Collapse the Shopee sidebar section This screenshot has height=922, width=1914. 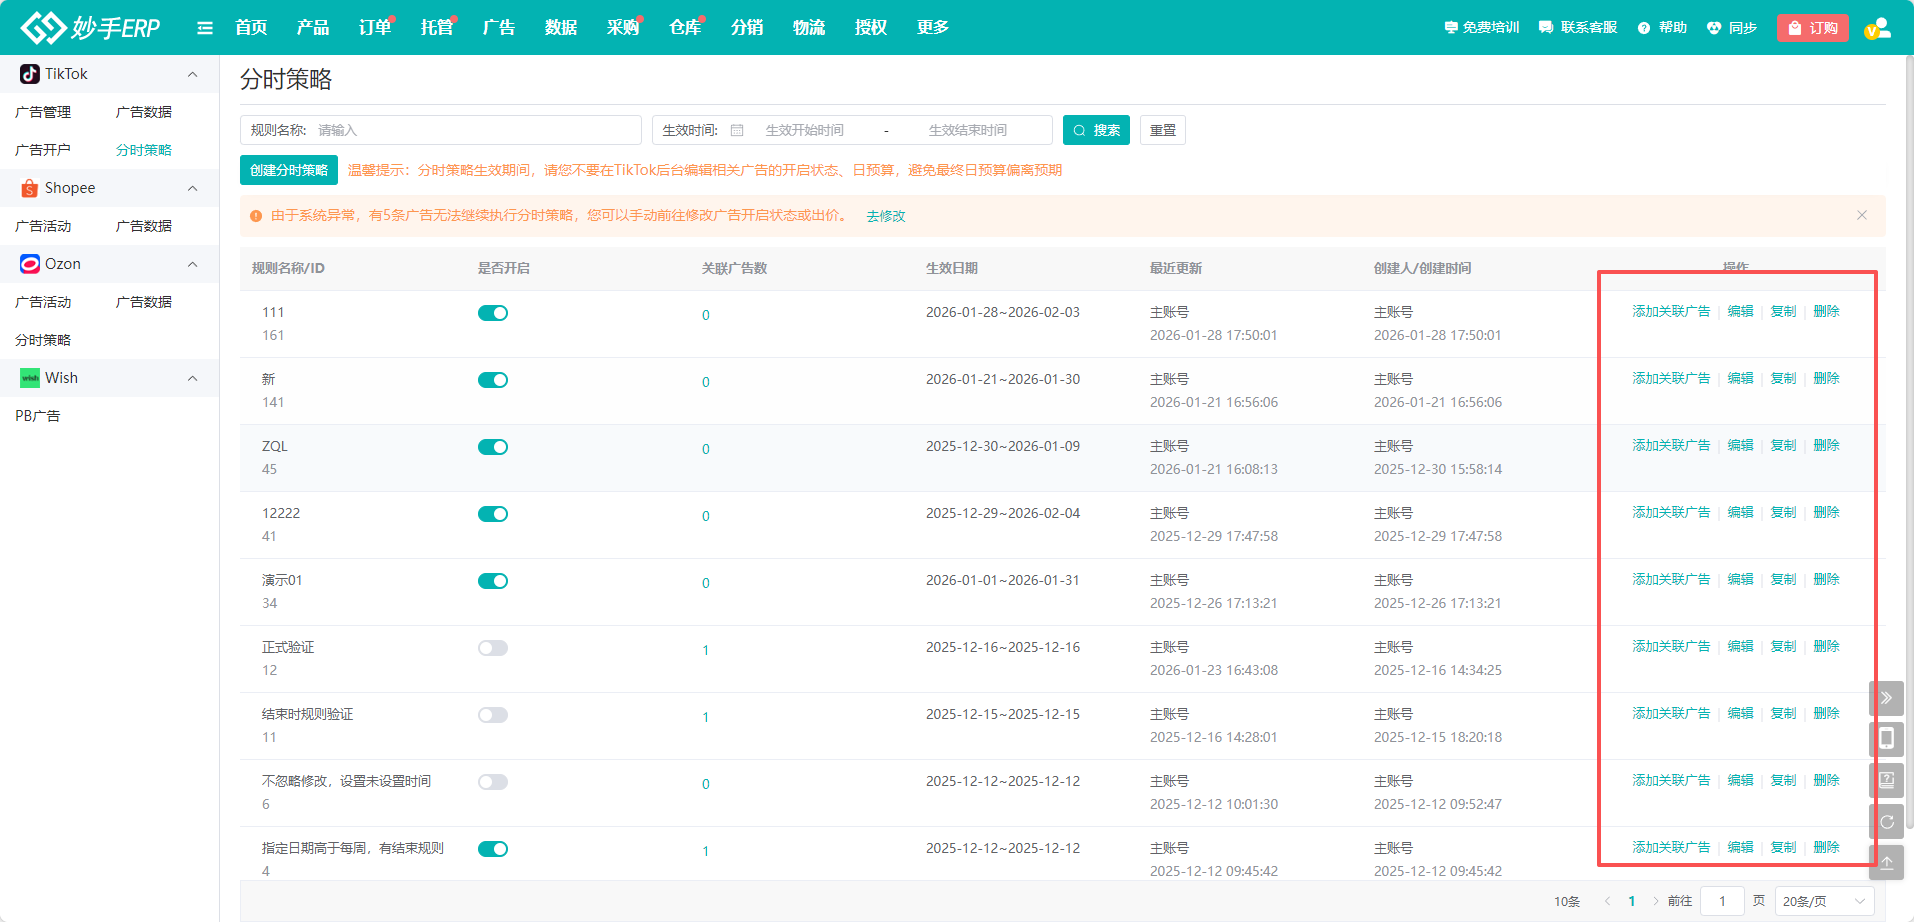192,188
